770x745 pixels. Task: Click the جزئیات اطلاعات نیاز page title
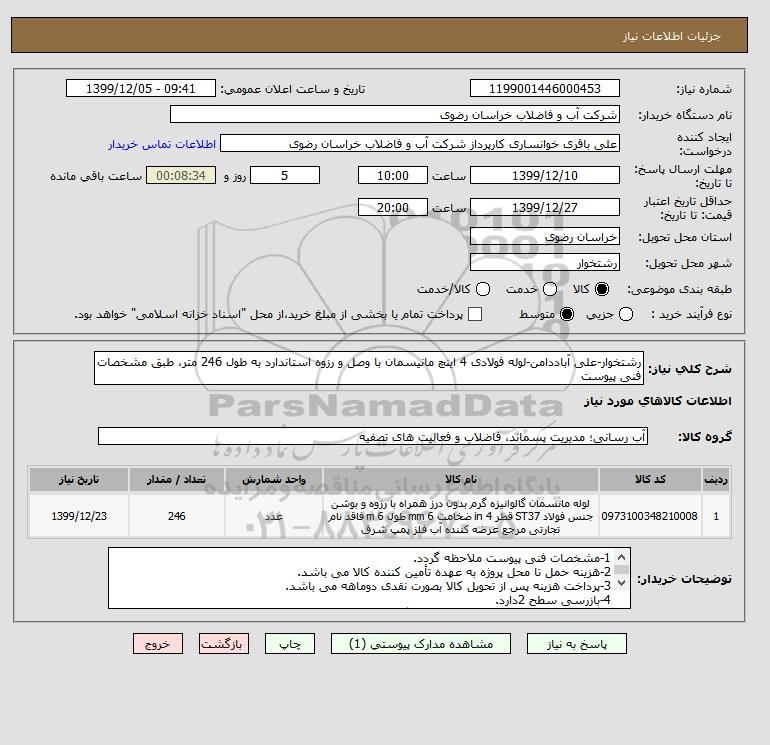[671, 36]
